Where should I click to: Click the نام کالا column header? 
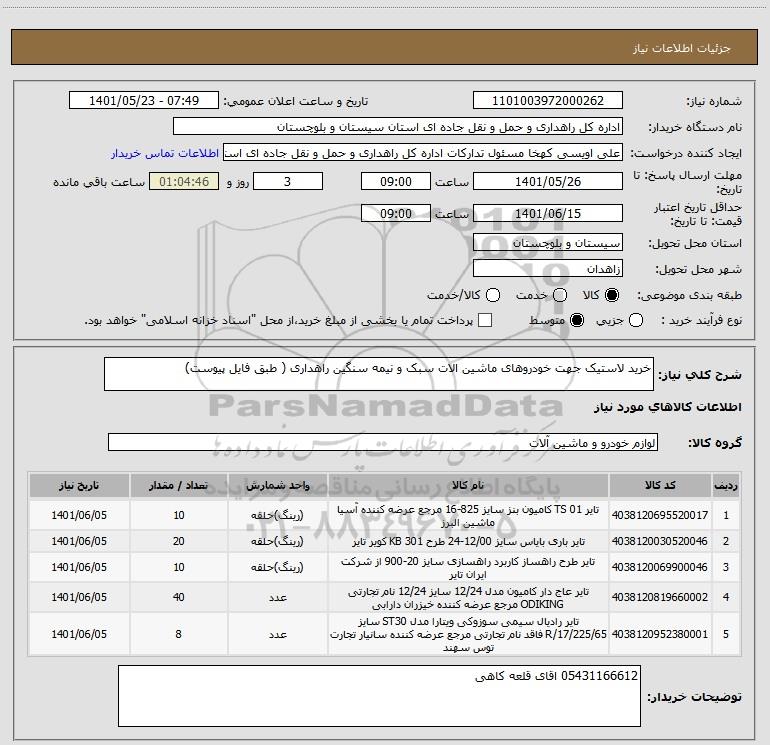click(x=468, y=486)
